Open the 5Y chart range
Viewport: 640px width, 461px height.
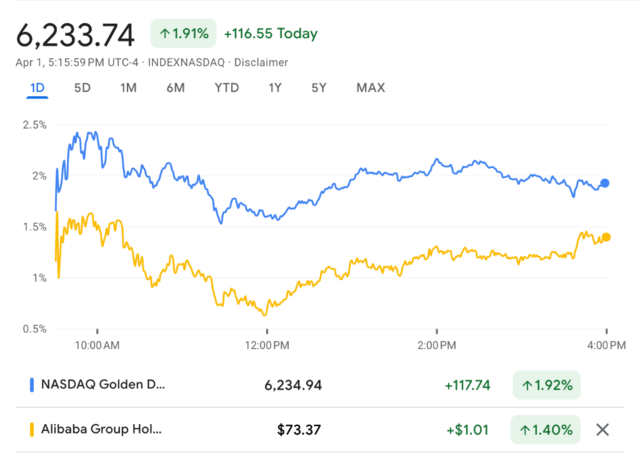(x=319, y=88)
